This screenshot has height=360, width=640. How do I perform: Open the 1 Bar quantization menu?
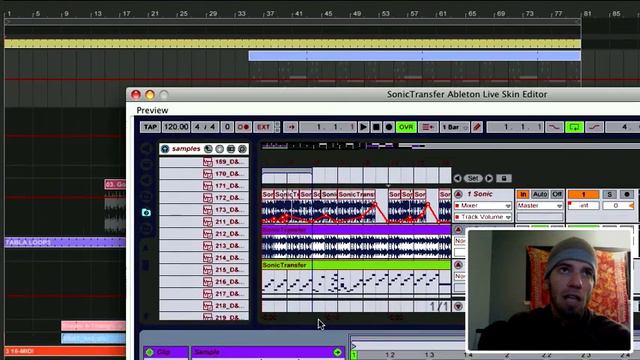coord(454,127)
